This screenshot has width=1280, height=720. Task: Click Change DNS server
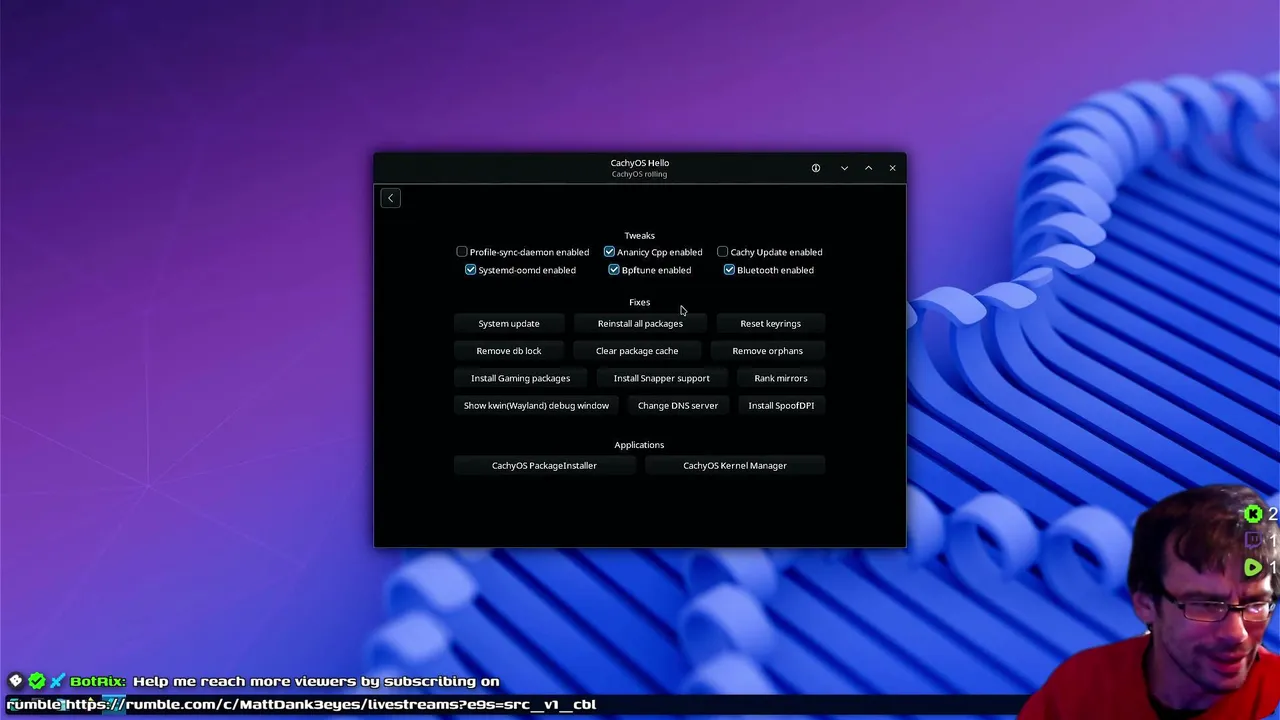click(x=678, y=405)
